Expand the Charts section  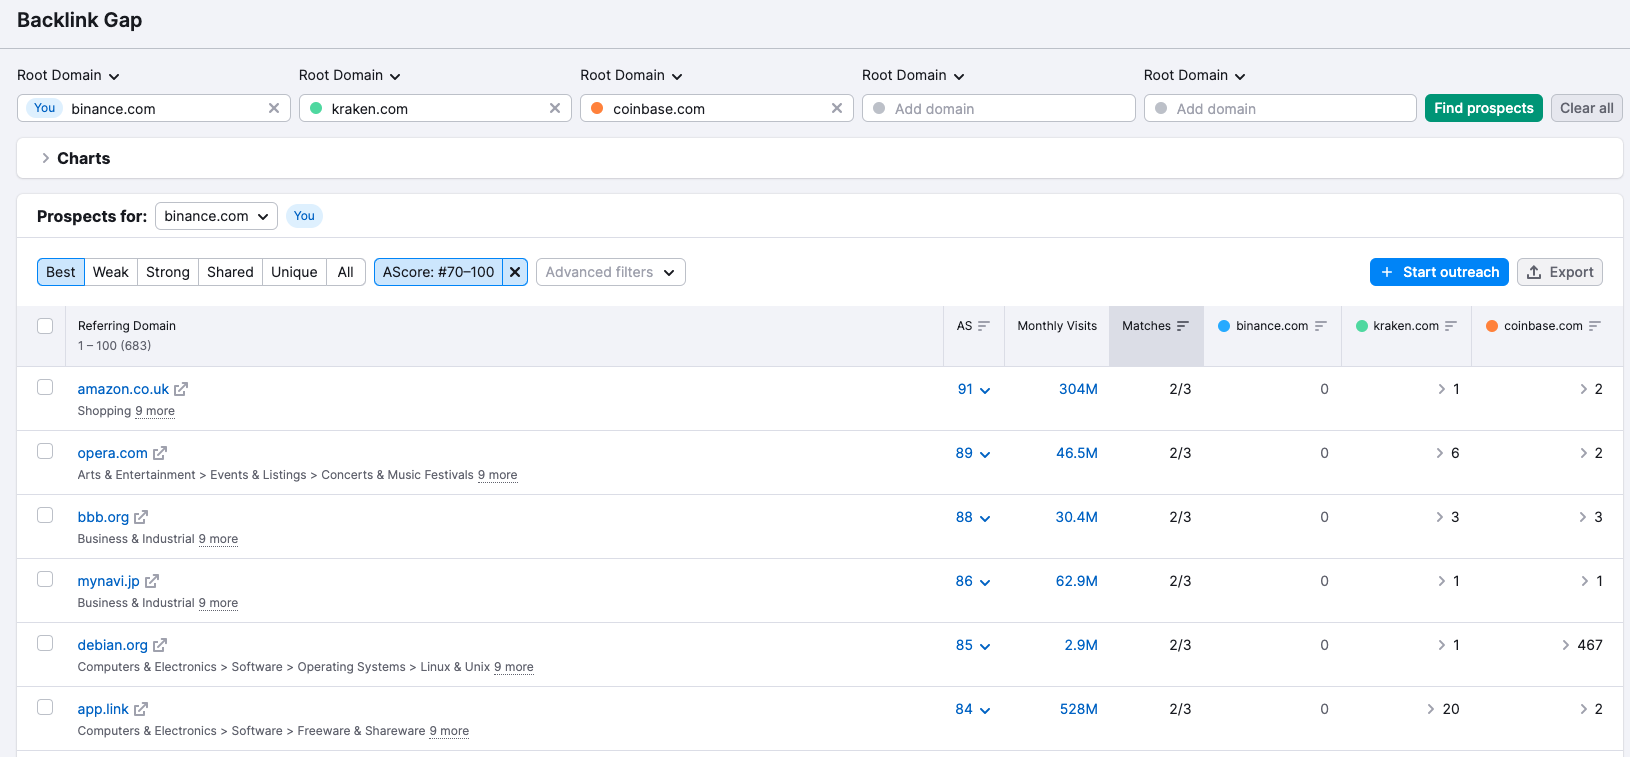75,158
